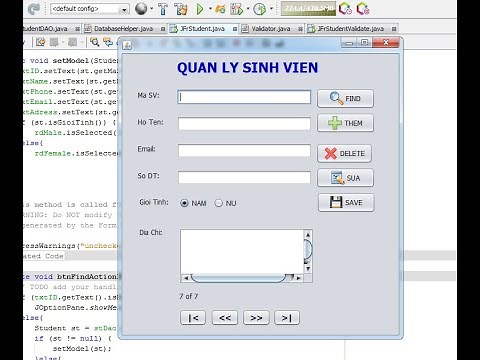This screenshot has width=480, height=360.
Task: Click the memory usage indicator bar
Action: [308, 9]
